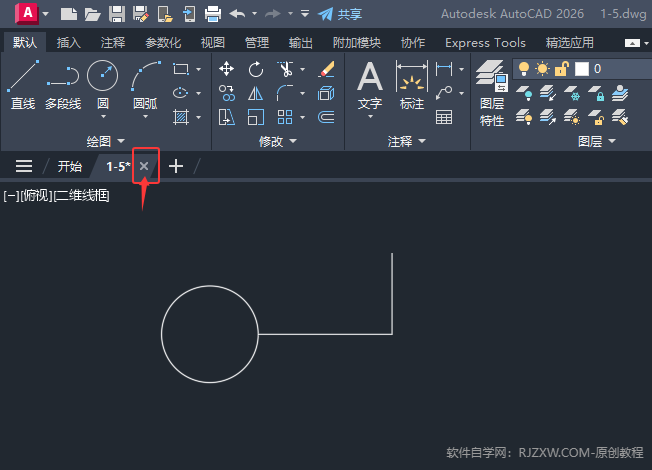The height and width of the screenshot is (470, 652).
Task: Insert a Table from annotation panel
Action: pyautogui.click(x=444, y=117)
